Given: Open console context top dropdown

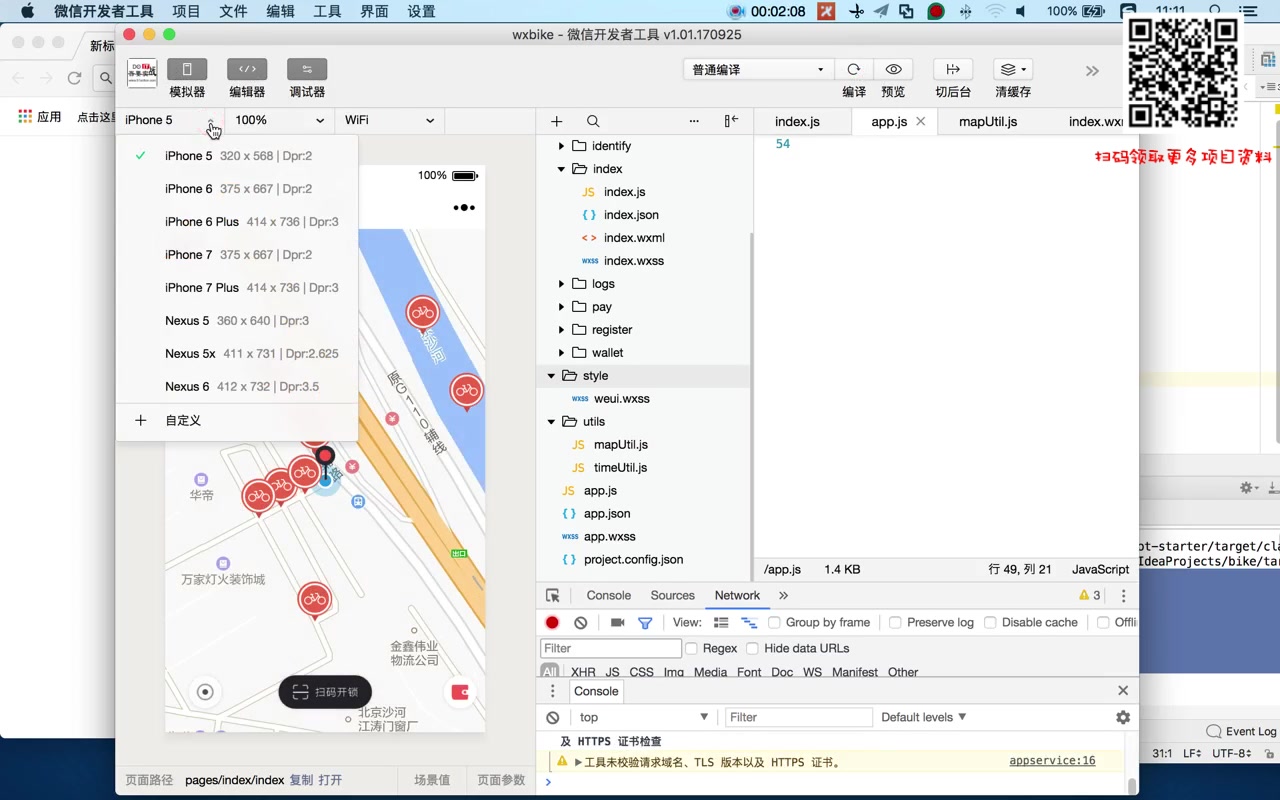Looking at the screenshot, I should 643,717.
